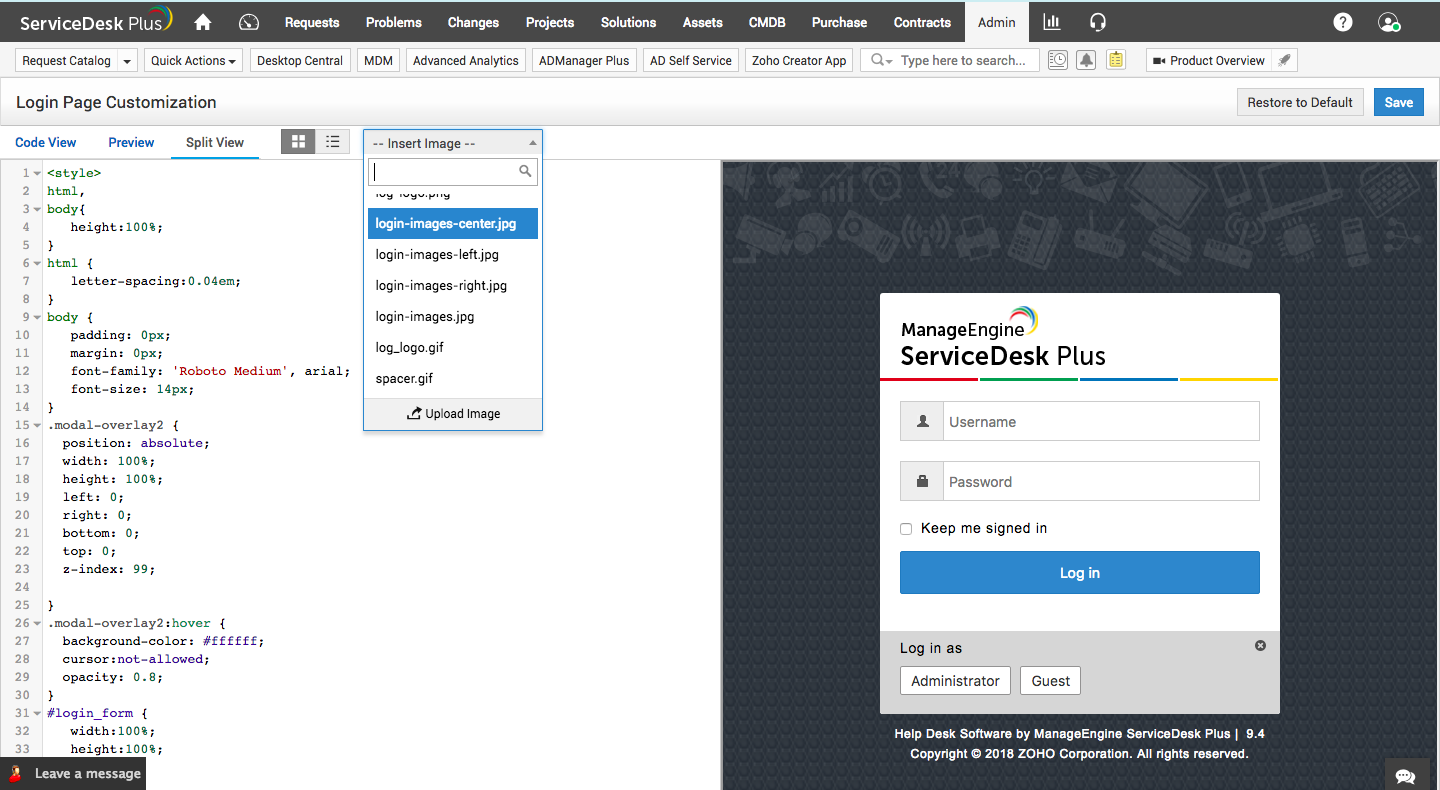Screen dimensions: 1440x790
Task: Open the Requests menu
Action: pos(312,22)
